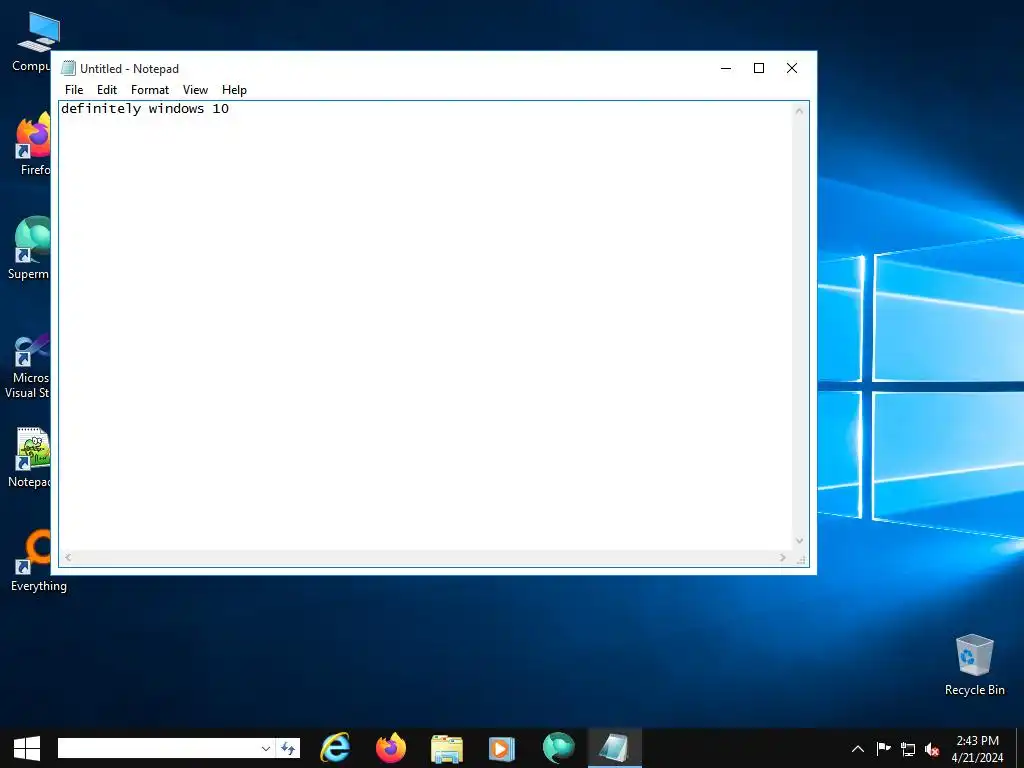
Task: Open the Edit menu in Notepad
Action: [106, 90]
